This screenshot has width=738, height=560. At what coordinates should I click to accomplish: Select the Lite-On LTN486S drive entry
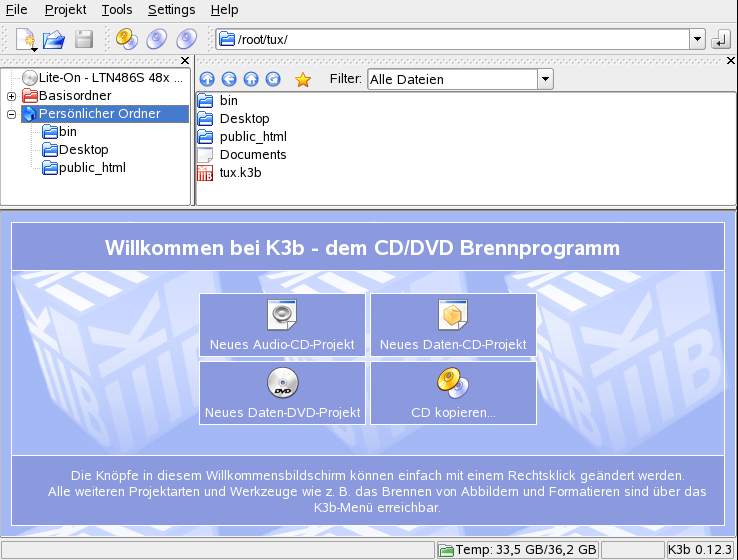tap(103, 78)
